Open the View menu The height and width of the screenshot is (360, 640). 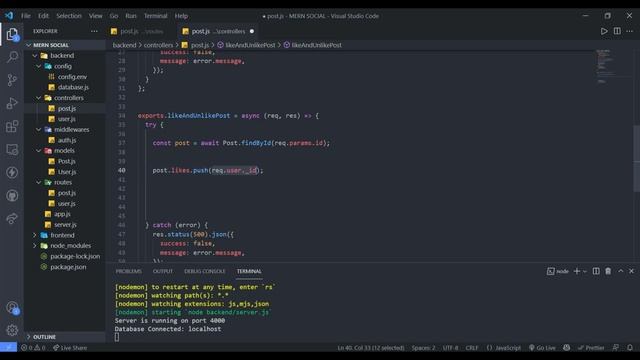pyautogui.click(x=96, y=16)
